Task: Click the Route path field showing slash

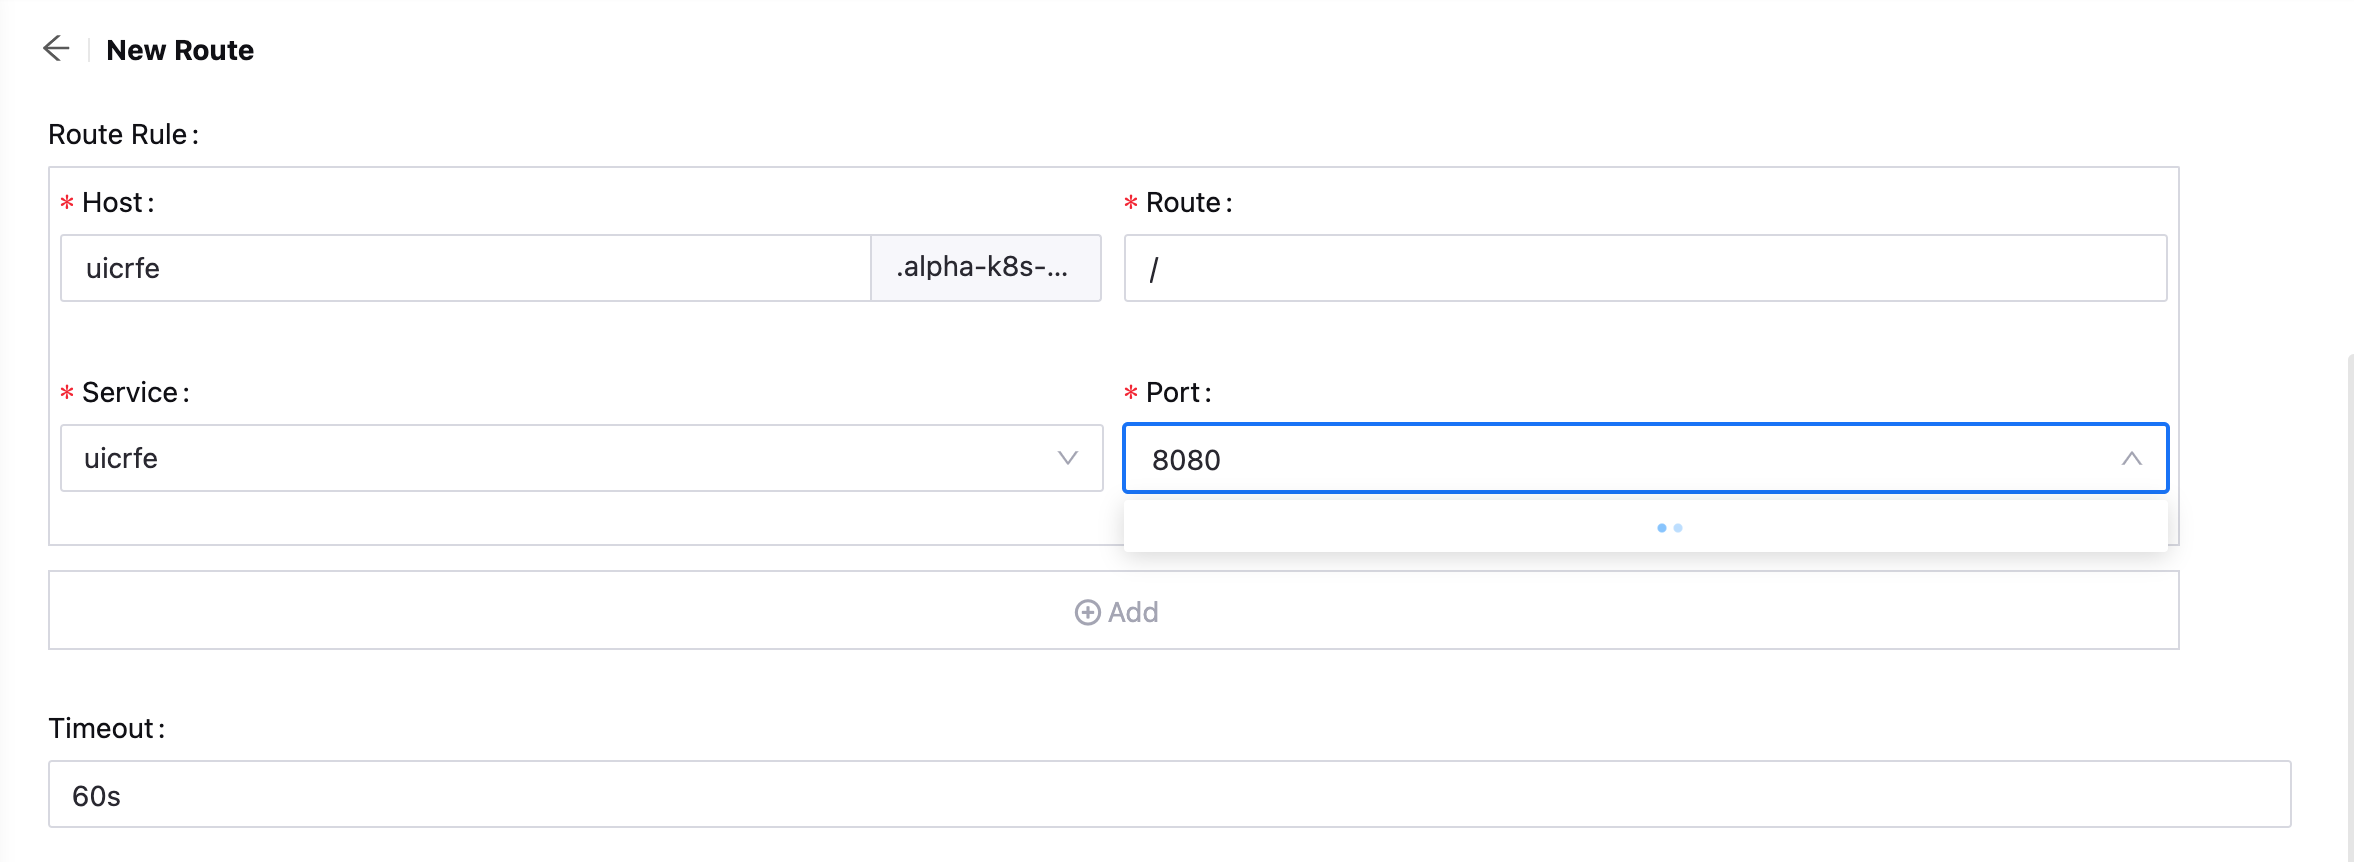Action: pos(1645,267)
